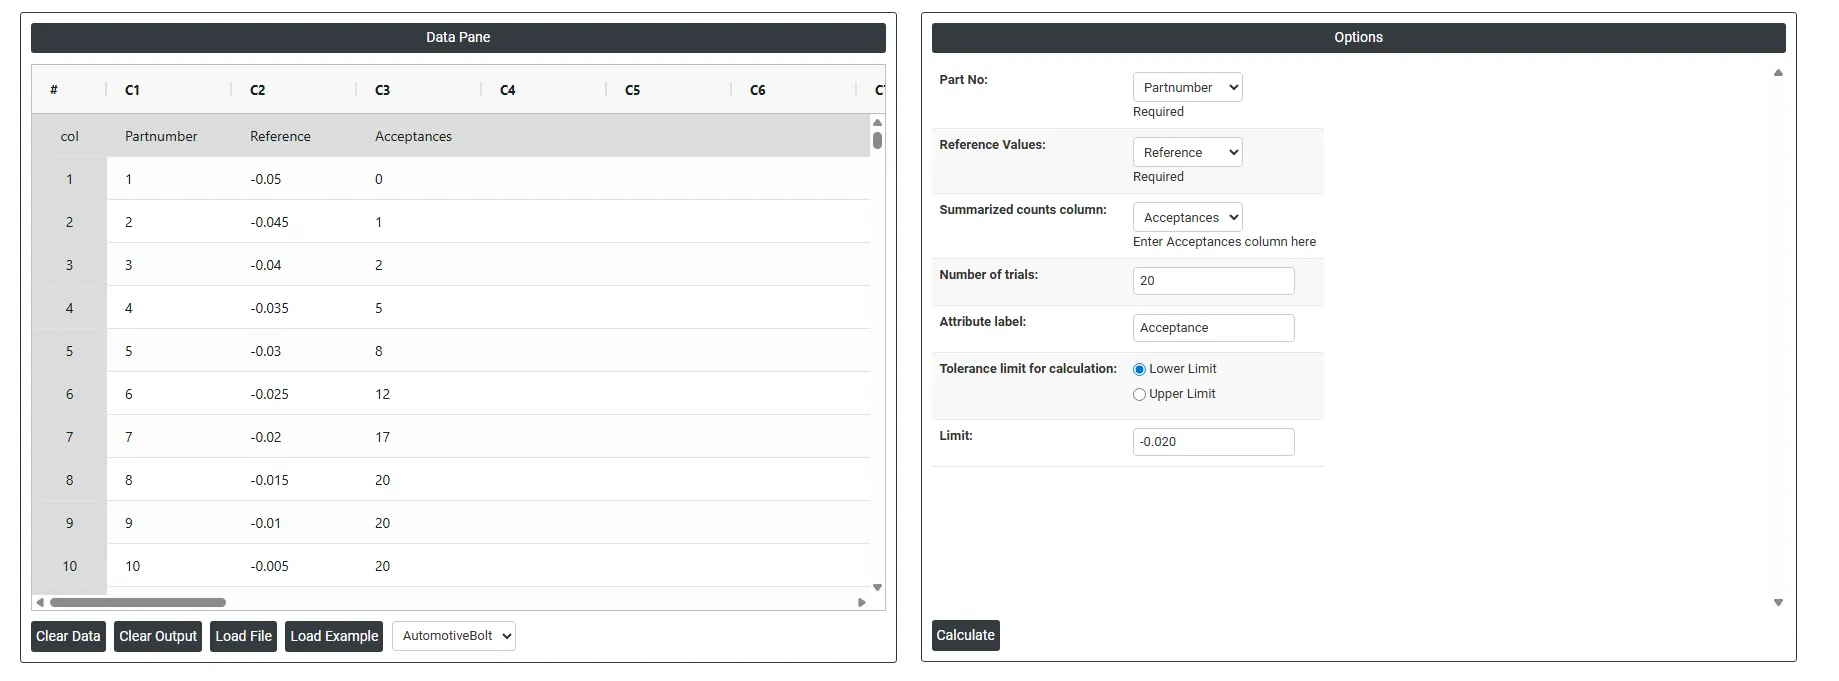Image resolution: width=1839 pixels, height=681 pixels.
Task: Click the data table scroll up arrow
Action: (877, 122)
